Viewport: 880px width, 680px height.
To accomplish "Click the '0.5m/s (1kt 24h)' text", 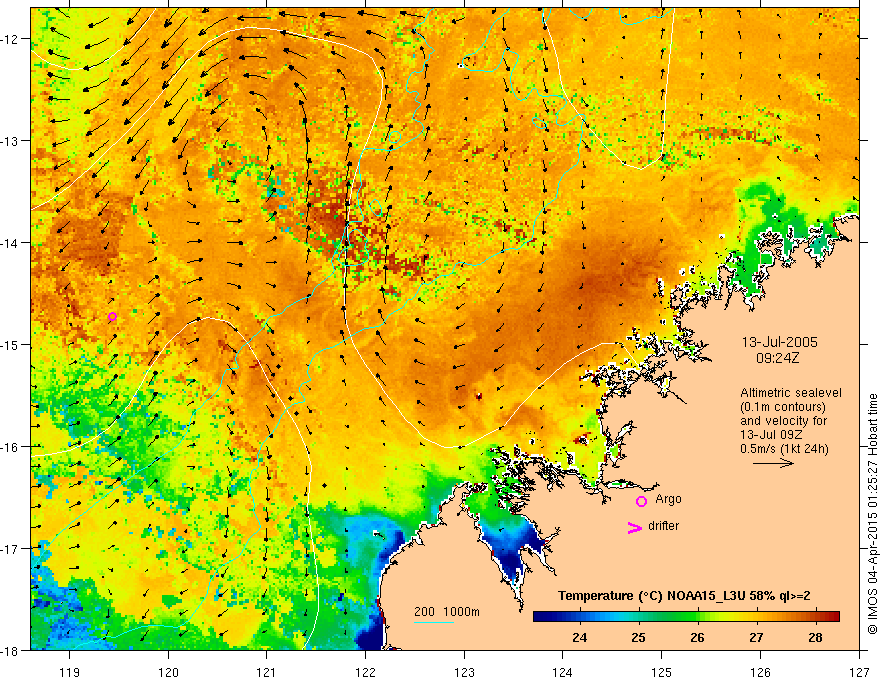I will coord(784,448).
